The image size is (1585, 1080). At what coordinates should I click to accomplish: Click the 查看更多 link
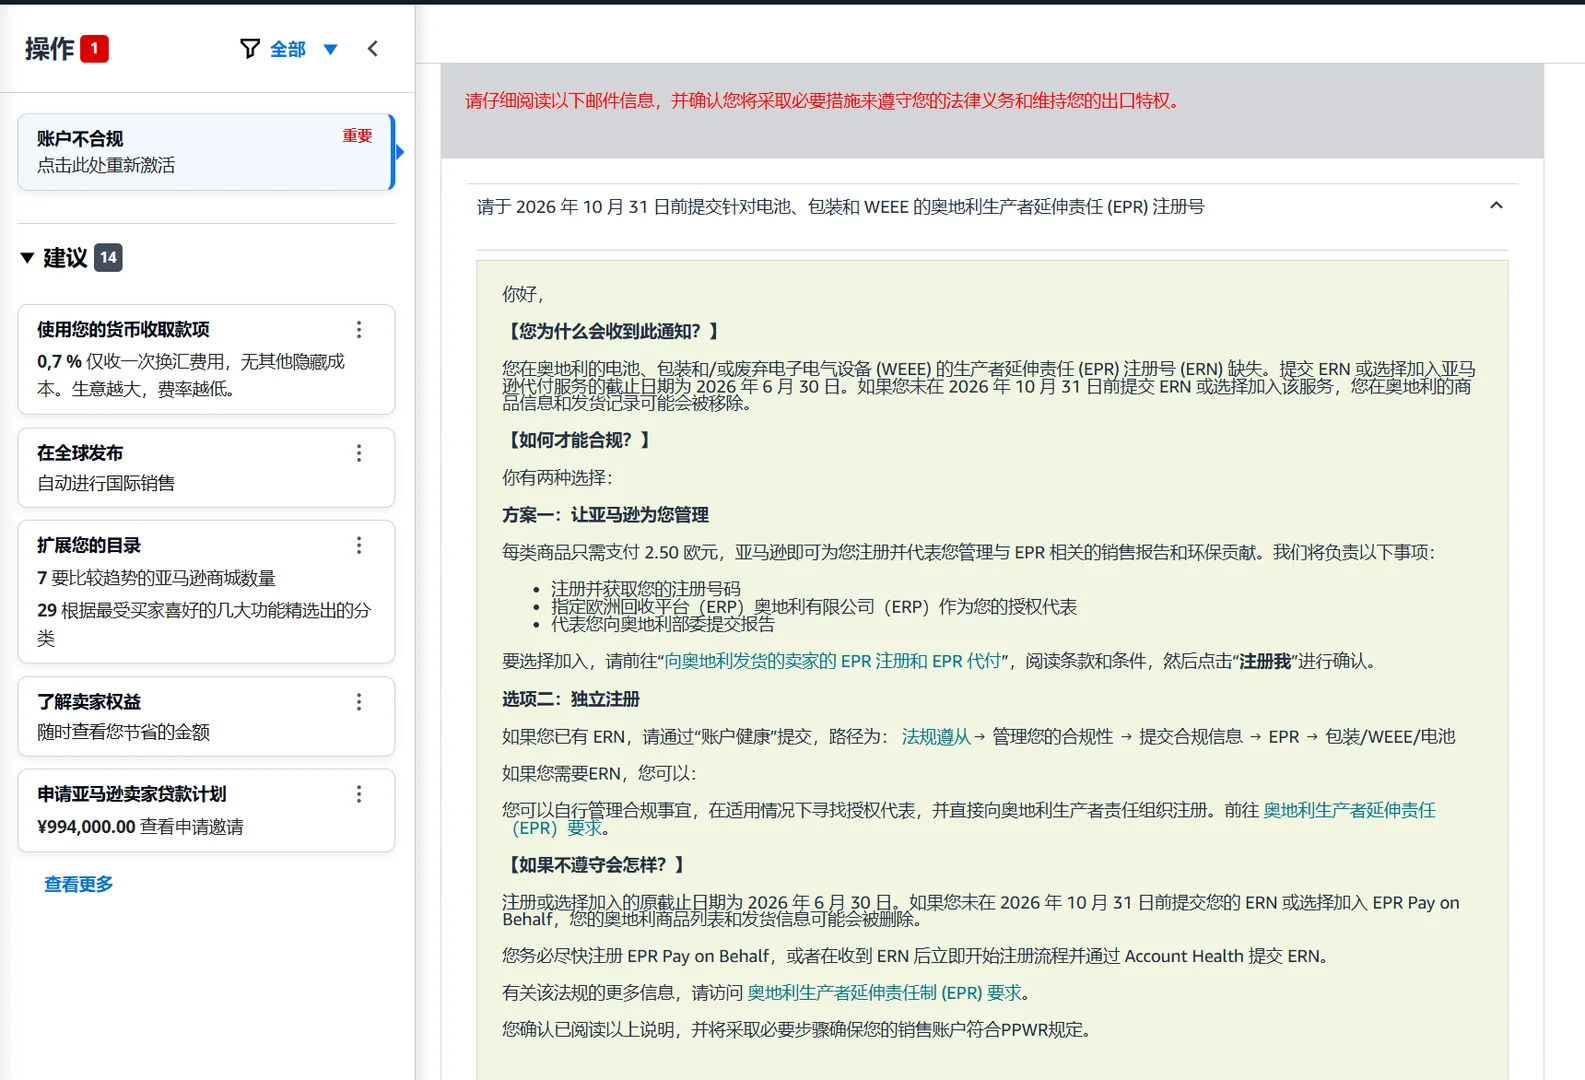(78, 884)
